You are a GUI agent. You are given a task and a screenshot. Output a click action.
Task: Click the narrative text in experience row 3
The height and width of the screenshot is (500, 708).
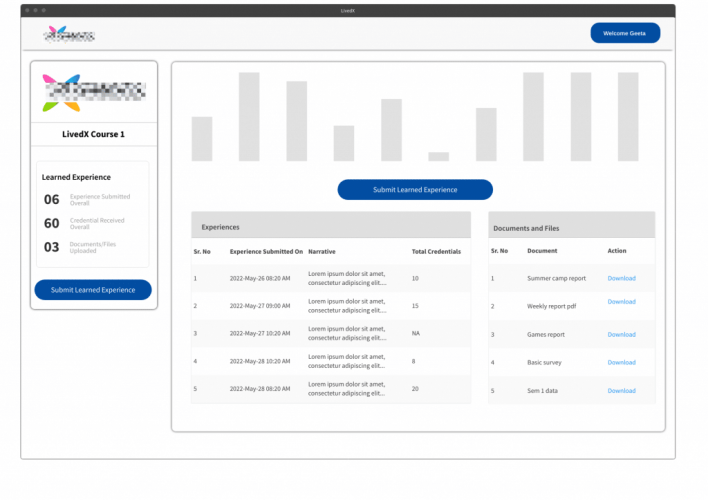347,333
